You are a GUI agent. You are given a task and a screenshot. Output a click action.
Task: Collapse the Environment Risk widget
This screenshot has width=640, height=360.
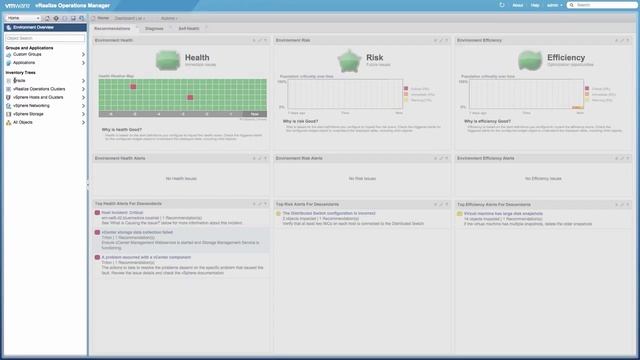[x=435, y=40]
